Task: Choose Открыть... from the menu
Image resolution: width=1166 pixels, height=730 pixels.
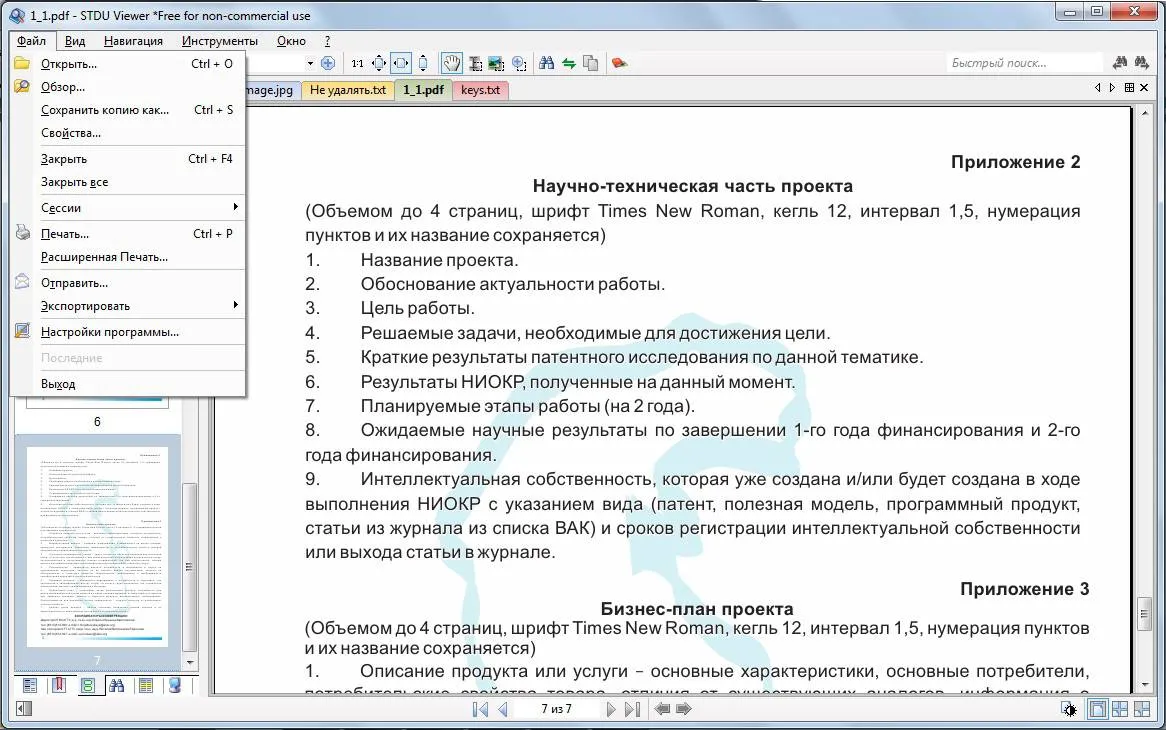Action: (127, 64)
